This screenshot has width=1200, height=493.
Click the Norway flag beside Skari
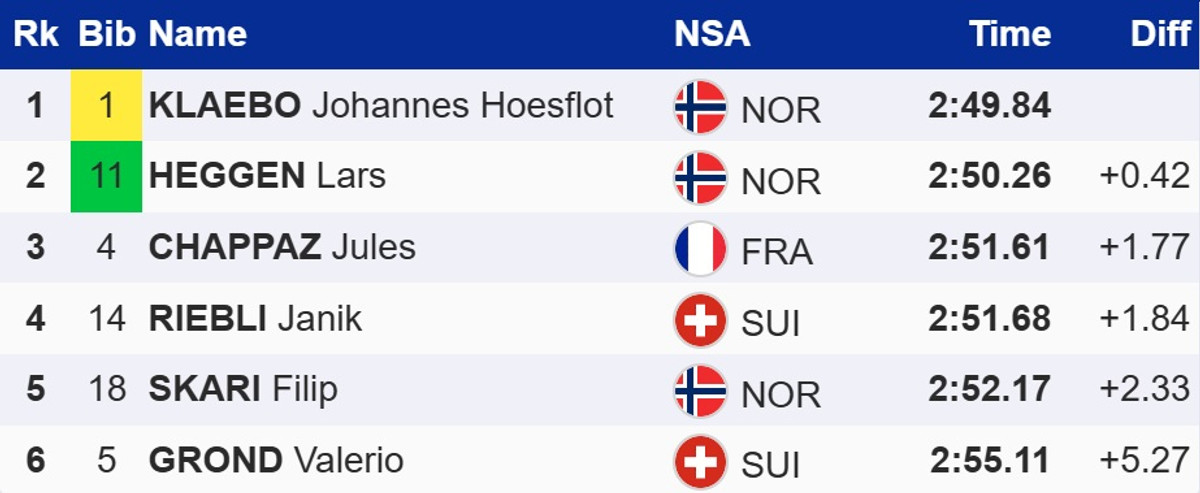[700, 390]
